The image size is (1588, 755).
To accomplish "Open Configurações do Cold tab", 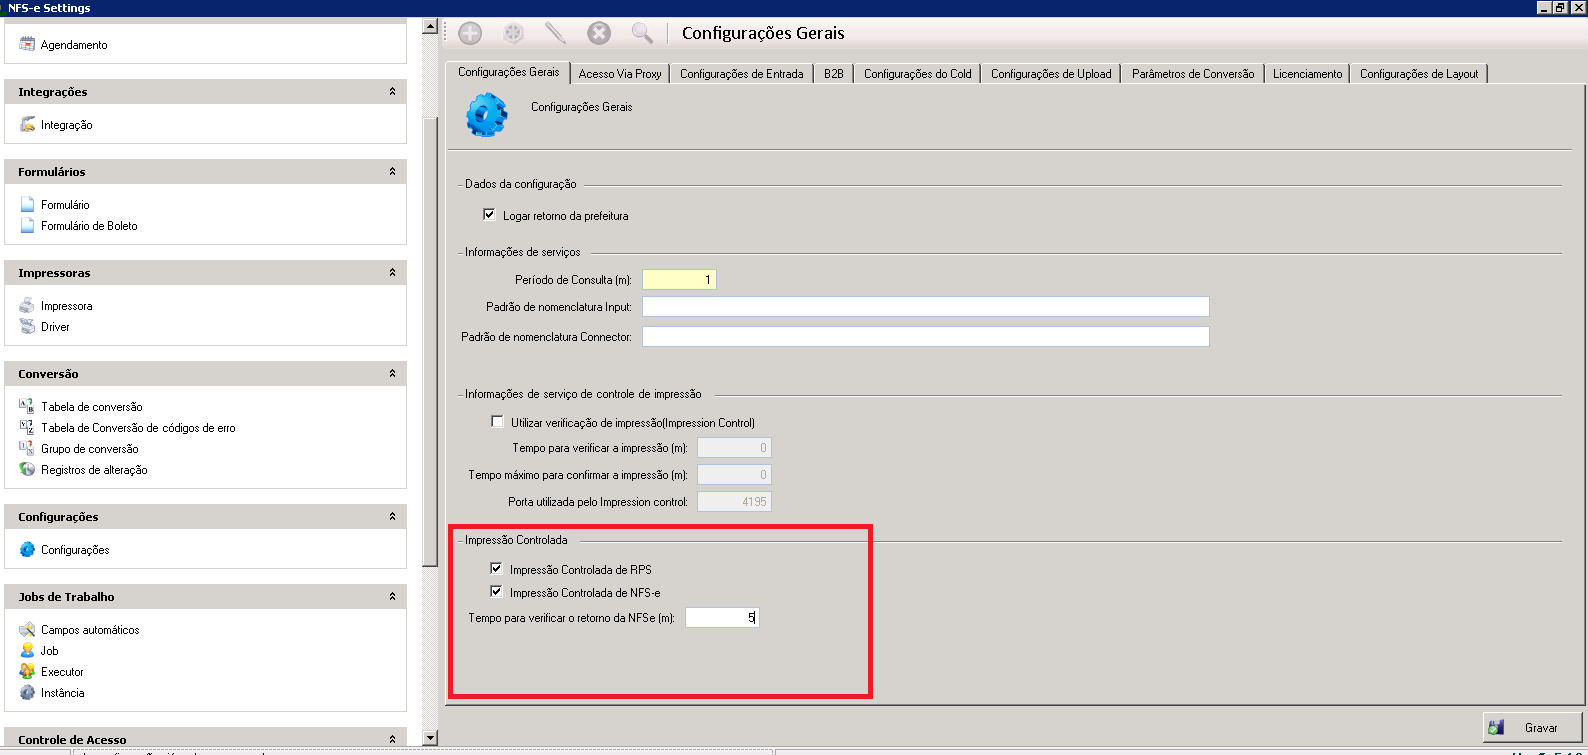I will [x=918, y=74].
